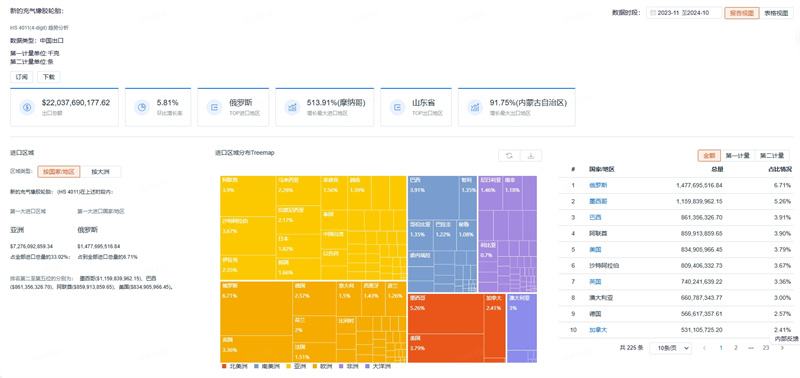Viewport: 800px width, 378px height.
Task: Click the treemap refresh icon
Action: [509, 156]
